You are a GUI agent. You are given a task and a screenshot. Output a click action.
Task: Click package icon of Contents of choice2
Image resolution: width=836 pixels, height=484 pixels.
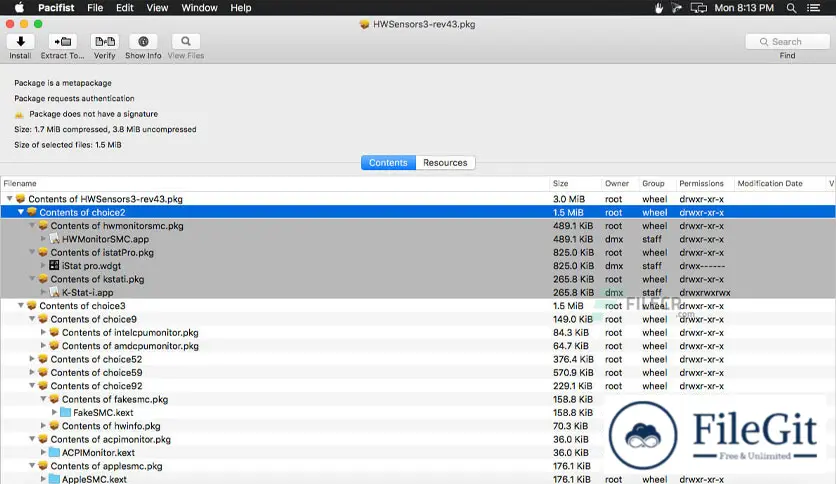tap(32, 212)
